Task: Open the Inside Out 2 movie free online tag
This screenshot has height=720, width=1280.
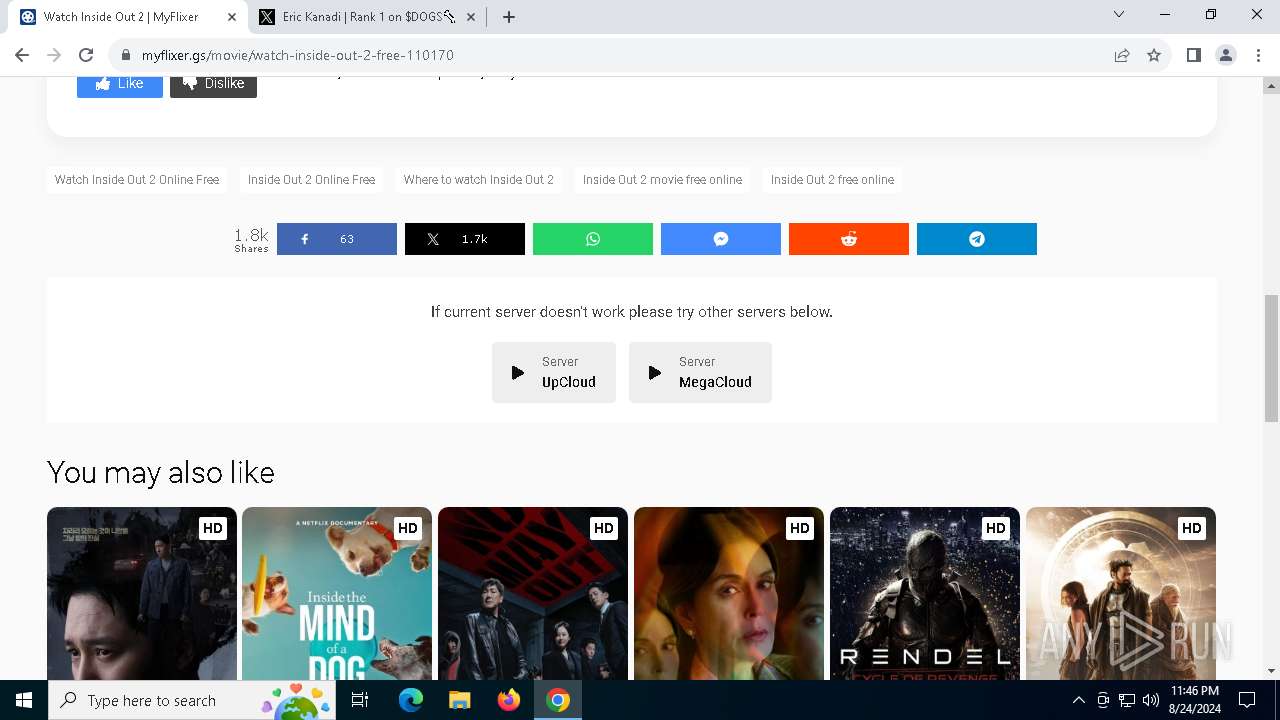Action: coord(662,180)
